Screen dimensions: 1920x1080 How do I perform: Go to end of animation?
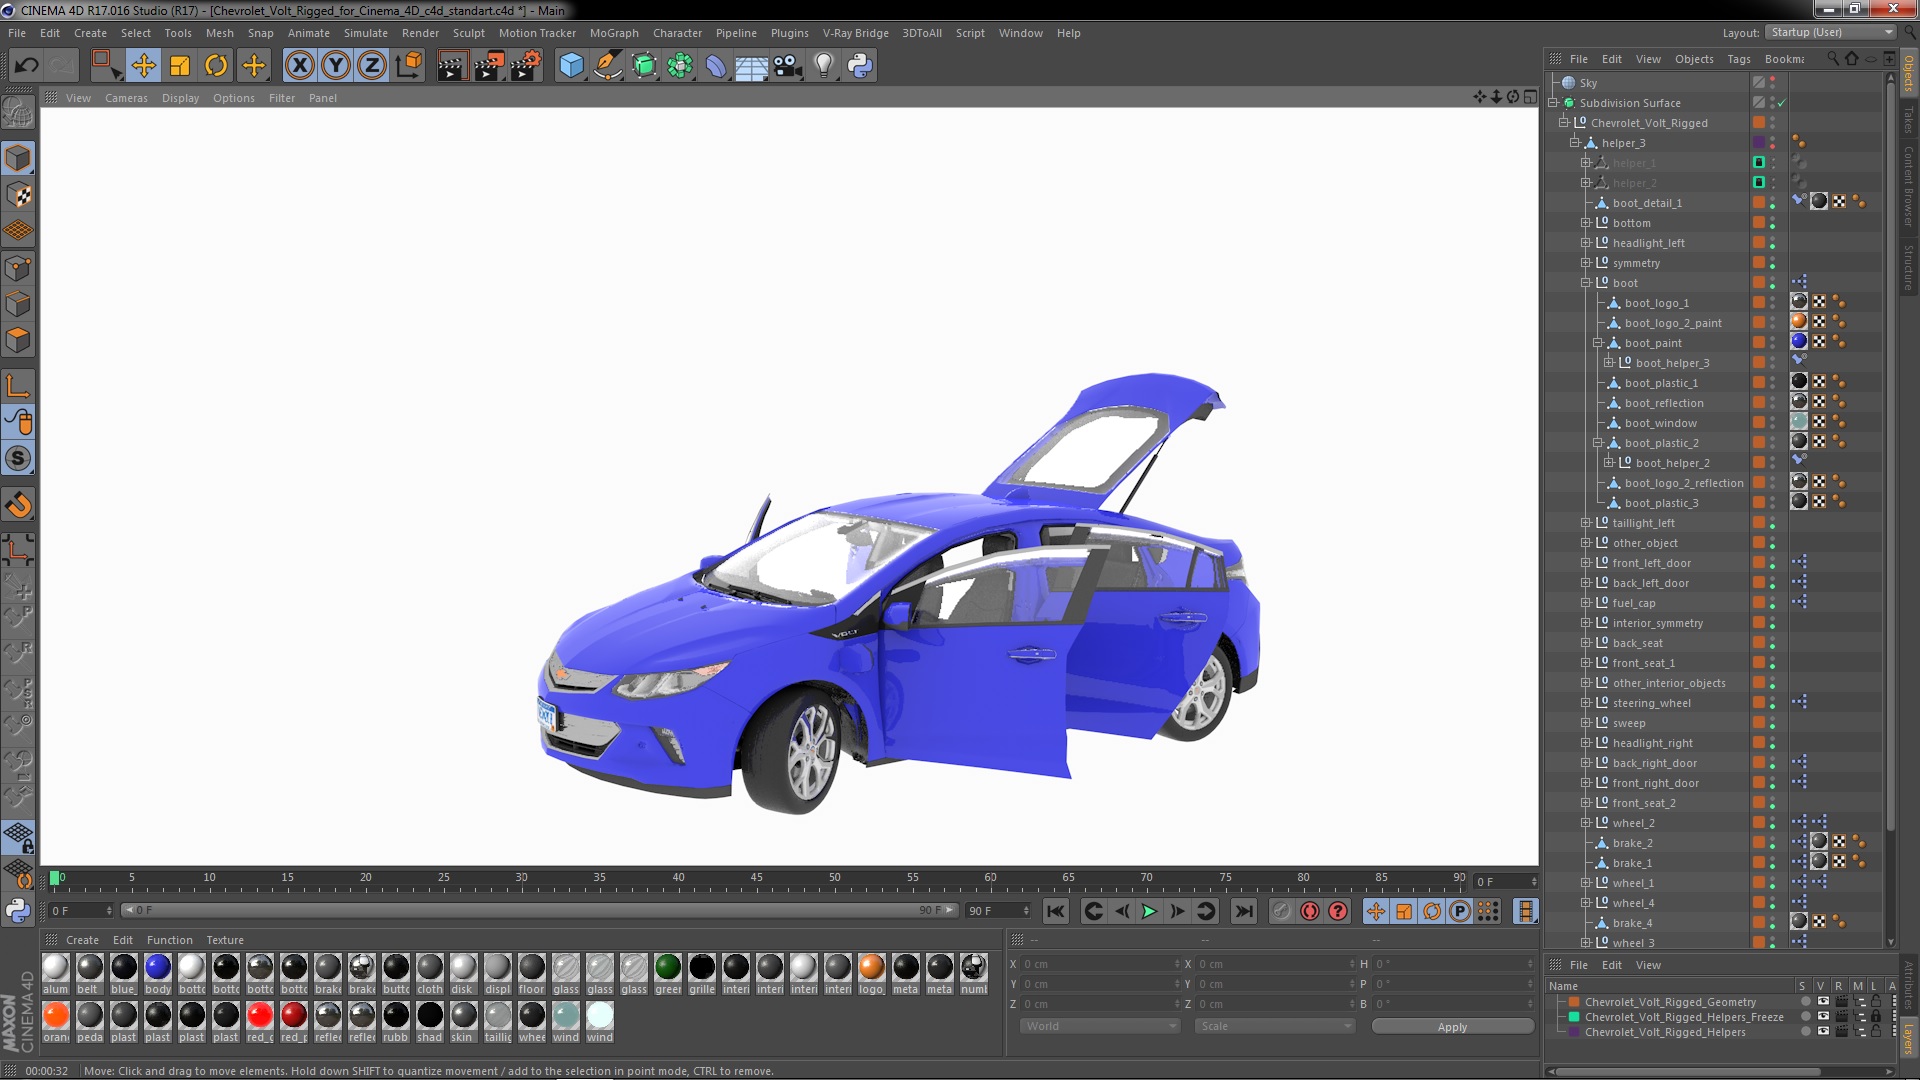click(x=1243, y=911)
